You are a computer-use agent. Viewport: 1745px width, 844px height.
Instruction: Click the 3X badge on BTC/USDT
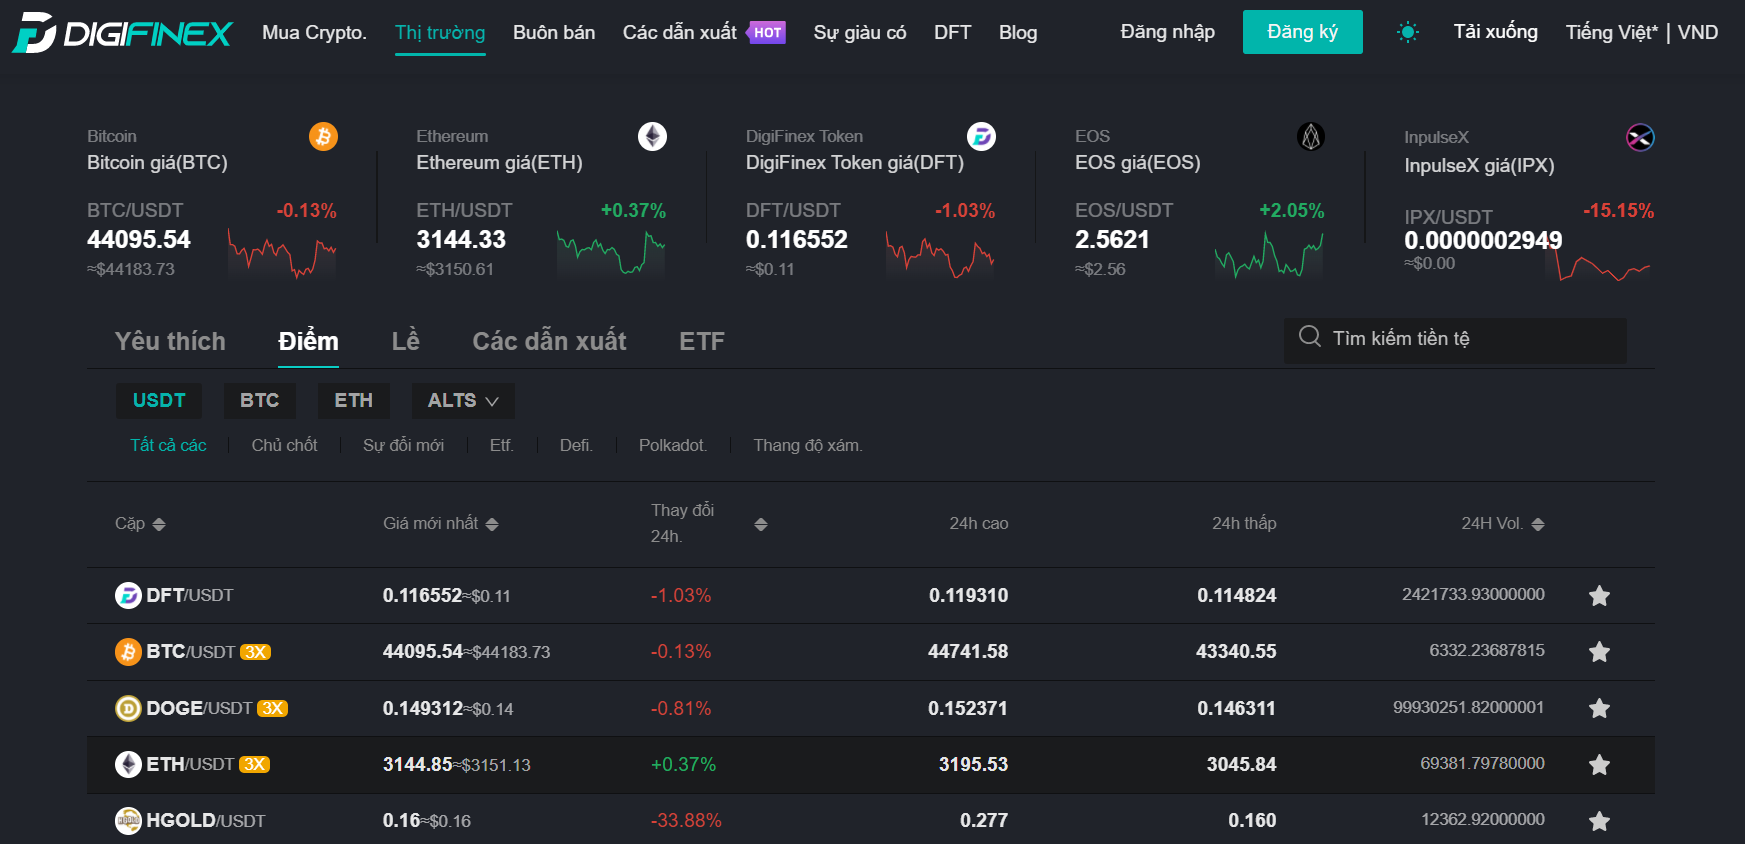coord(256,652)
